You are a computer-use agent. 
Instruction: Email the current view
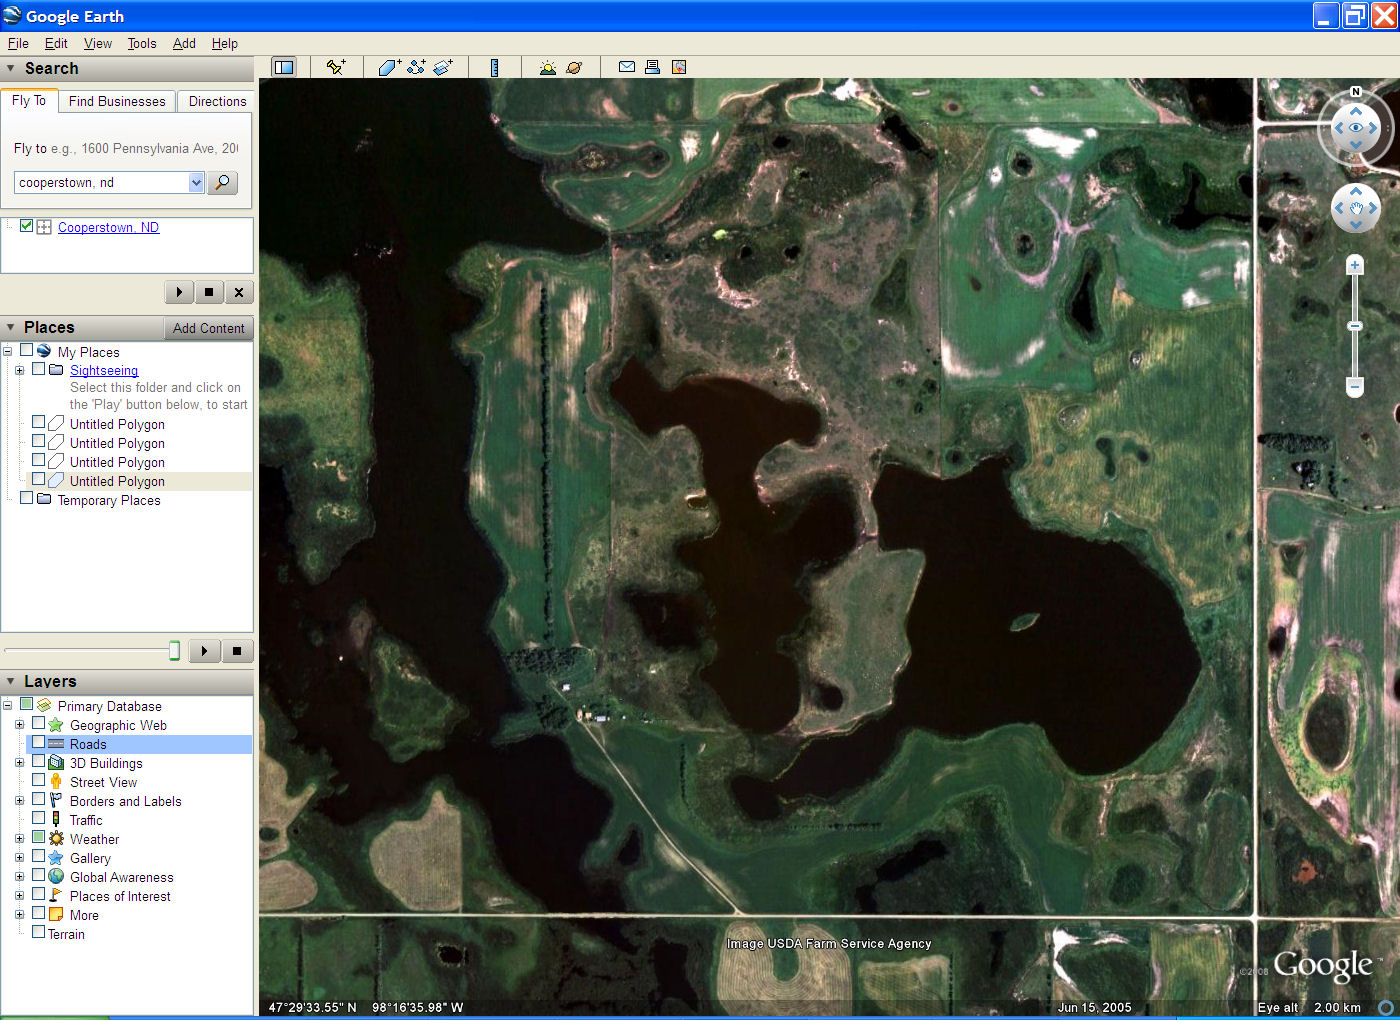(627, 67)
